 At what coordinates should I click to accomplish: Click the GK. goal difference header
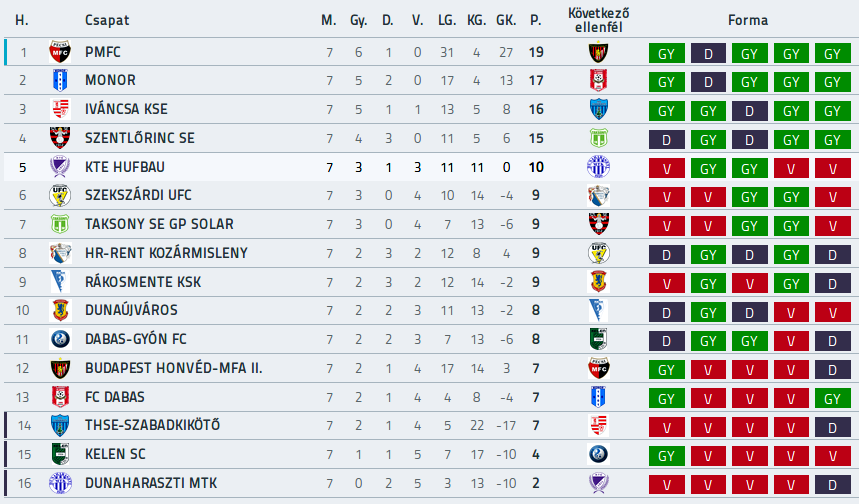pos(506,20)
